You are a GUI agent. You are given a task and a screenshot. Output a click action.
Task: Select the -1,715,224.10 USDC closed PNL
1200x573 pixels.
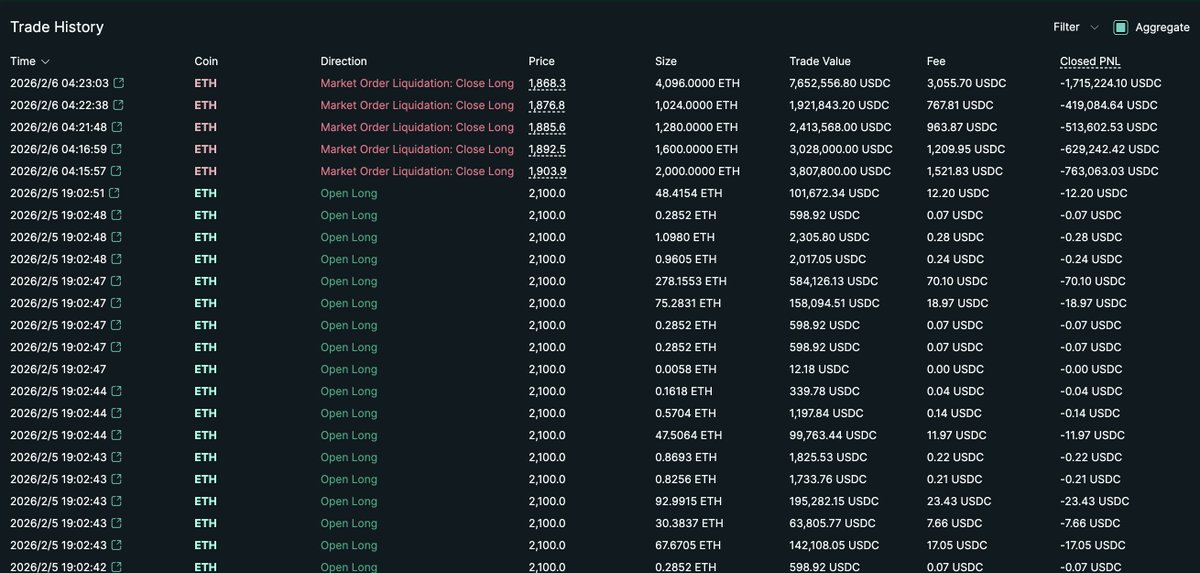[x=1111, y=83]
